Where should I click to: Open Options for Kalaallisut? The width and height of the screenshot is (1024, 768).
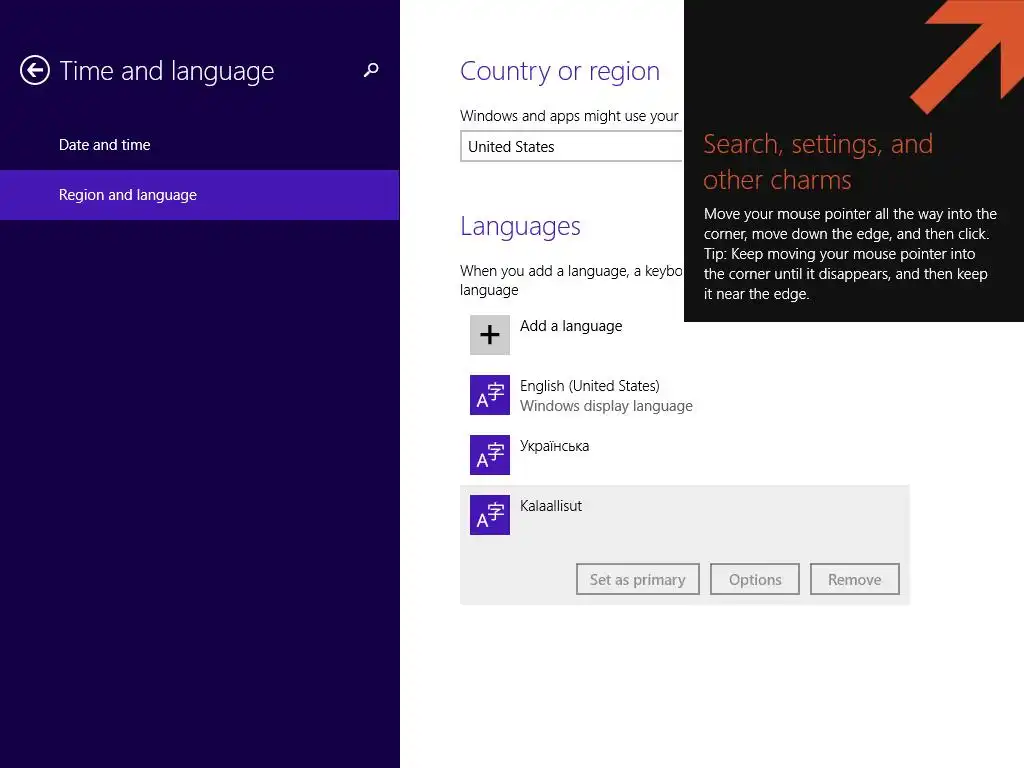coord(755,579)
